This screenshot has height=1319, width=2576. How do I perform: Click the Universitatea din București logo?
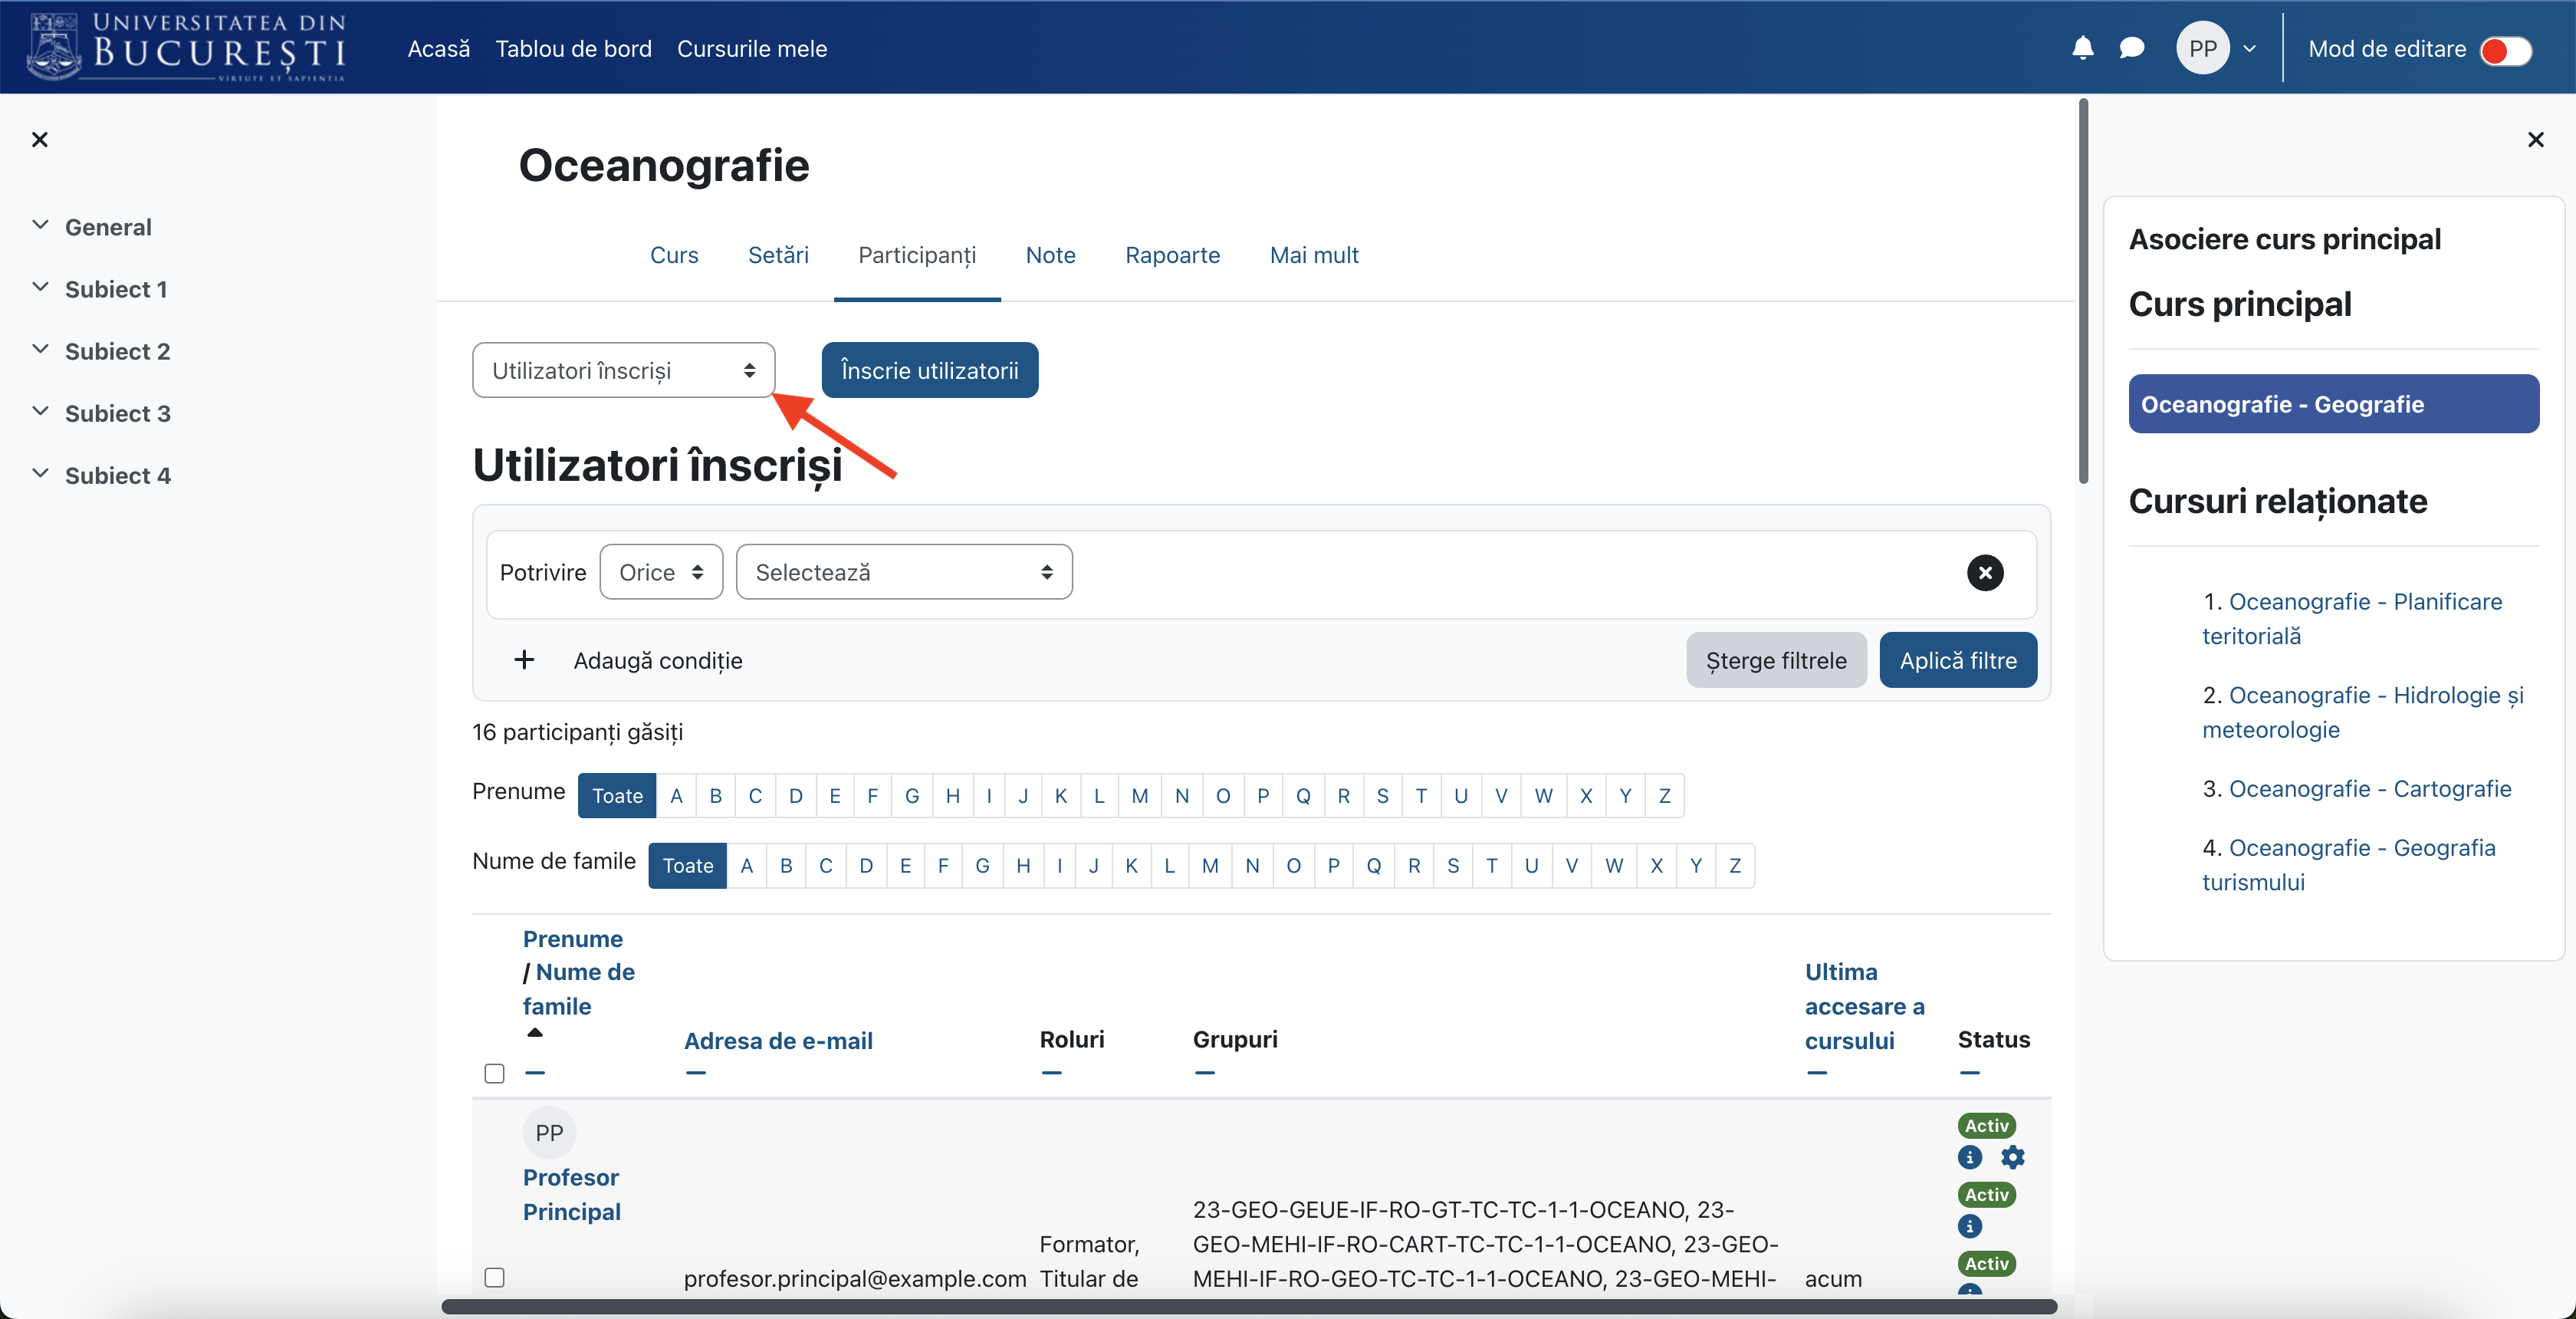[186, 47]
